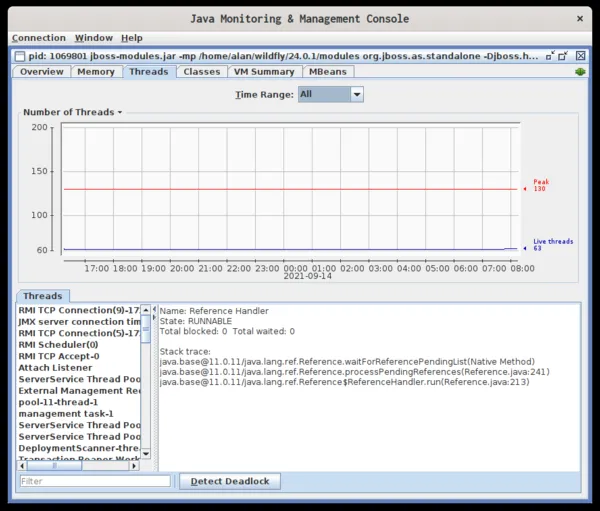600x511 pixels.
Task: Select thread pool-11-thread-1
Action: tap(79, 402)
